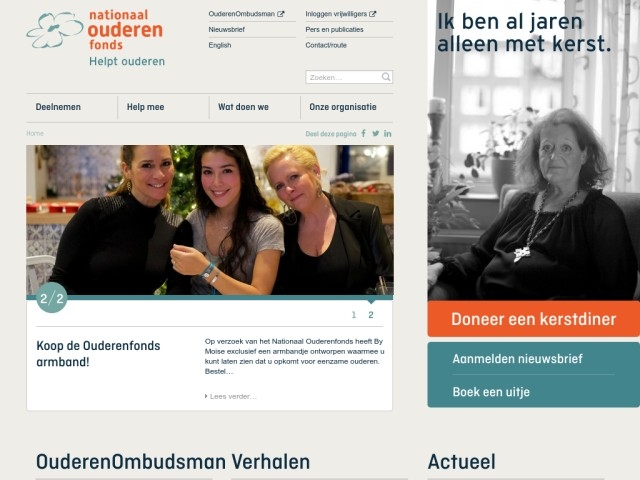
Task: Click Aanmelden nieuwsbrief button
Action: pyautogui.click(x=517, y=359)
